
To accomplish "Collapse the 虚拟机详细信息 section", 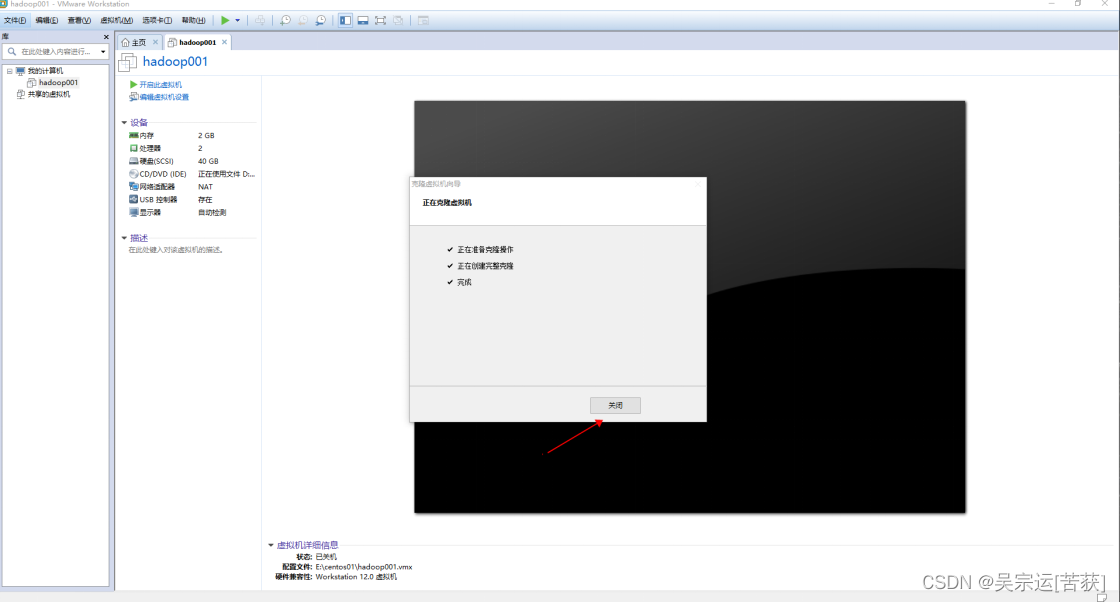I will pos(271,545).
